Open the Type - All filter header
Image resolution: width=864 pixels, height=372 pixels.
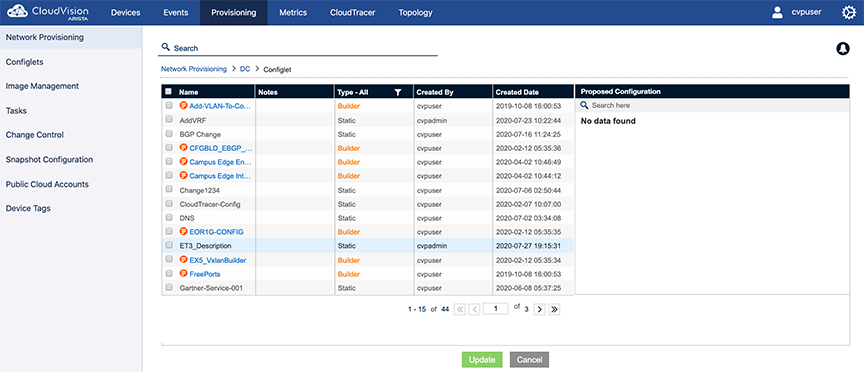(x=353, y=93)
